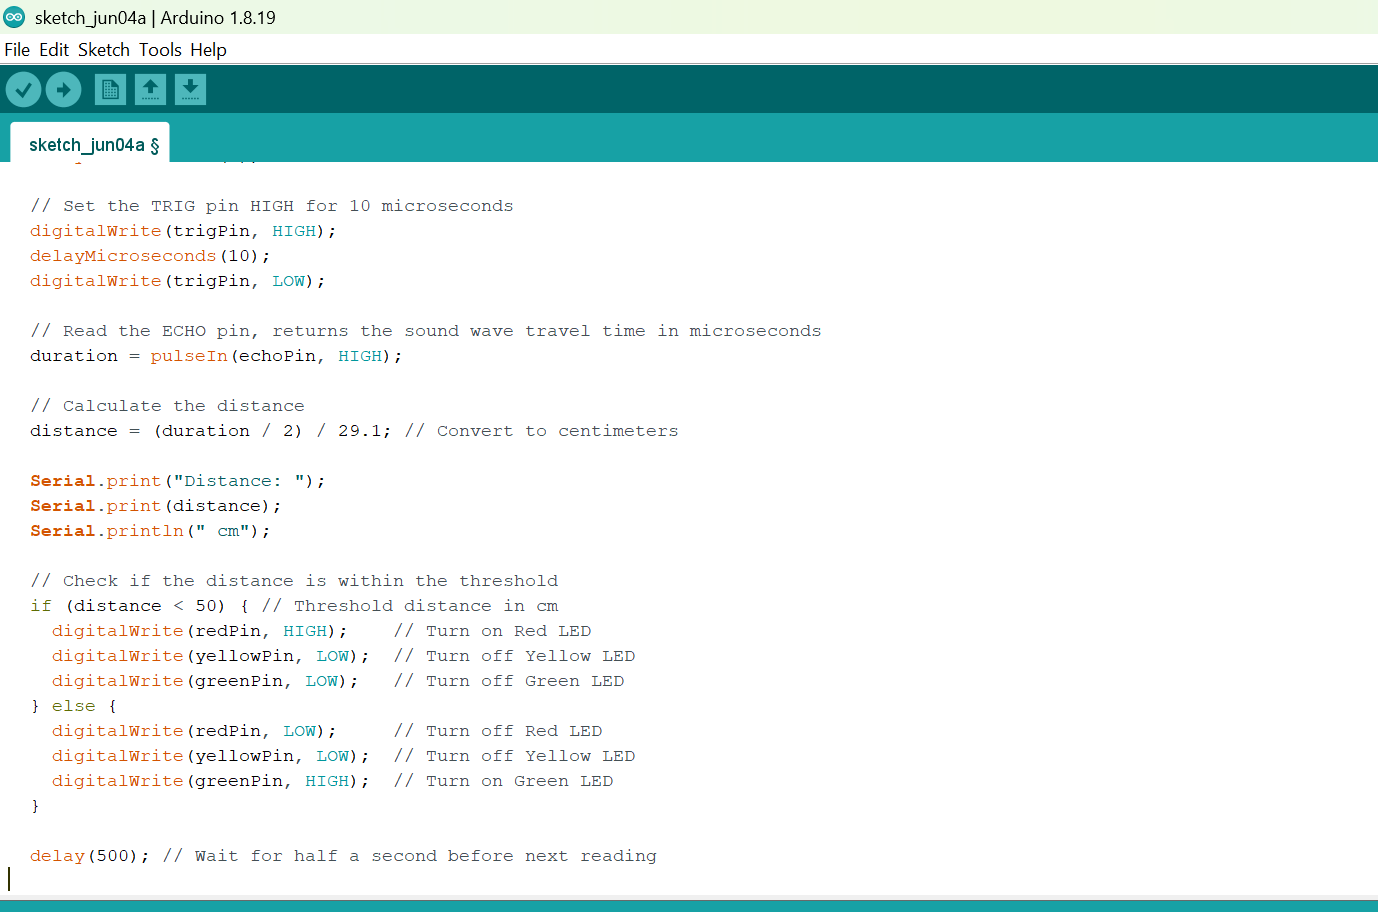Viewport: 1378px width, 912px height.
Task: Click the comment 'Read the ECHO pin'
Action: click(x=426, y=331)
